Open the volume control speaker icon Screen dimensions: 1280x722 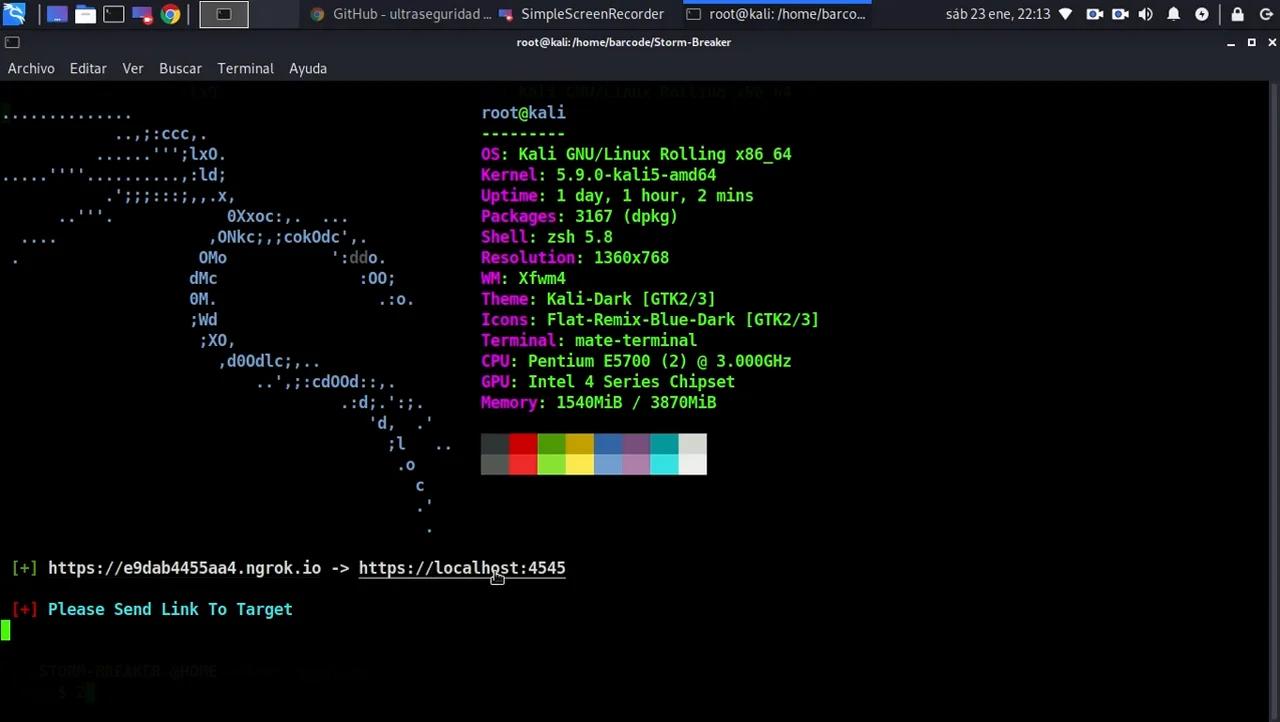click(1146, 14)
